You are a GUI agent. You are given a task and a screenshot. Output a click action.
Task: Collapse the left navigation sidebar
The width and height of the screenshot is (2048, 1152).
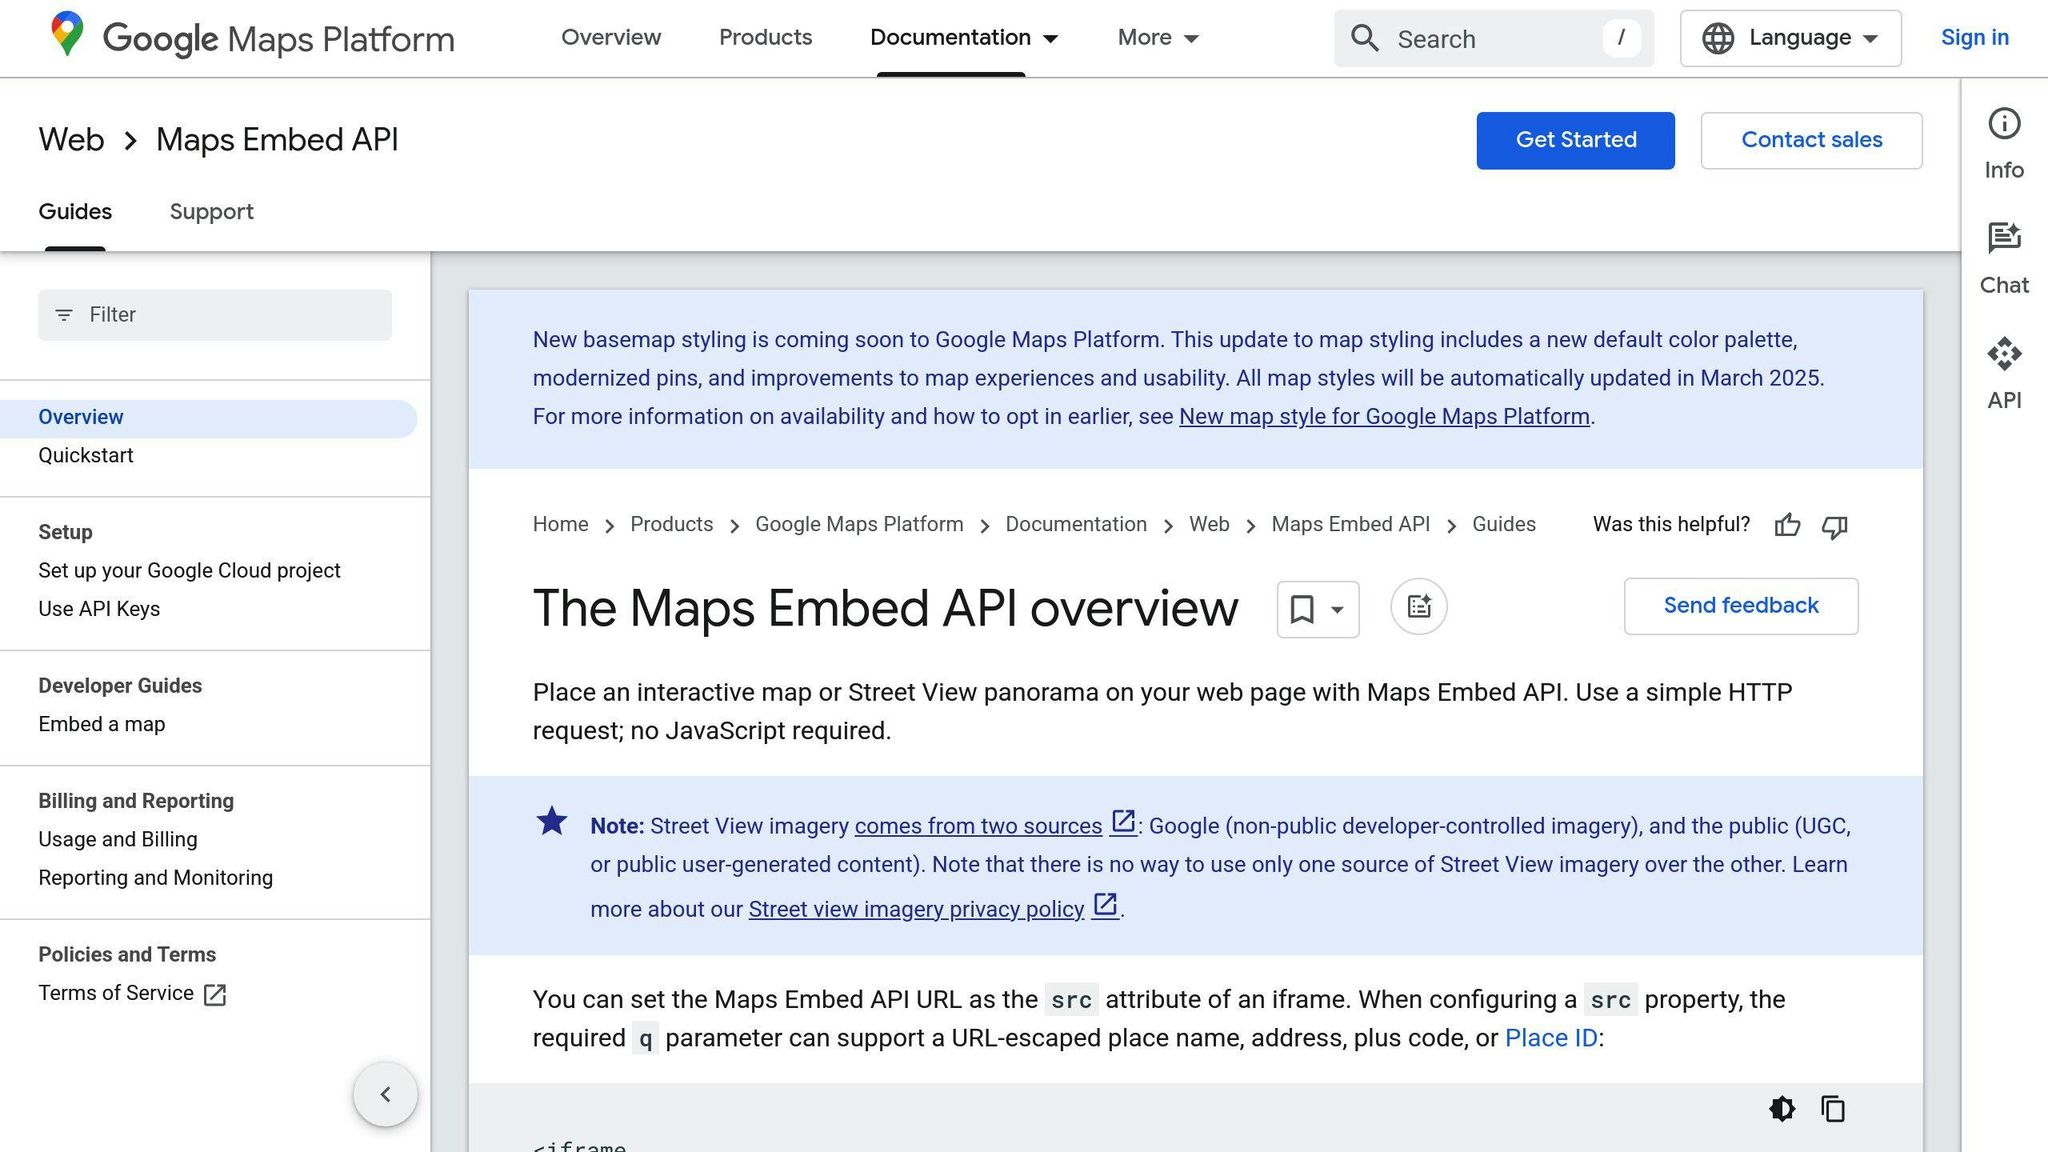tap(385, 1094)
